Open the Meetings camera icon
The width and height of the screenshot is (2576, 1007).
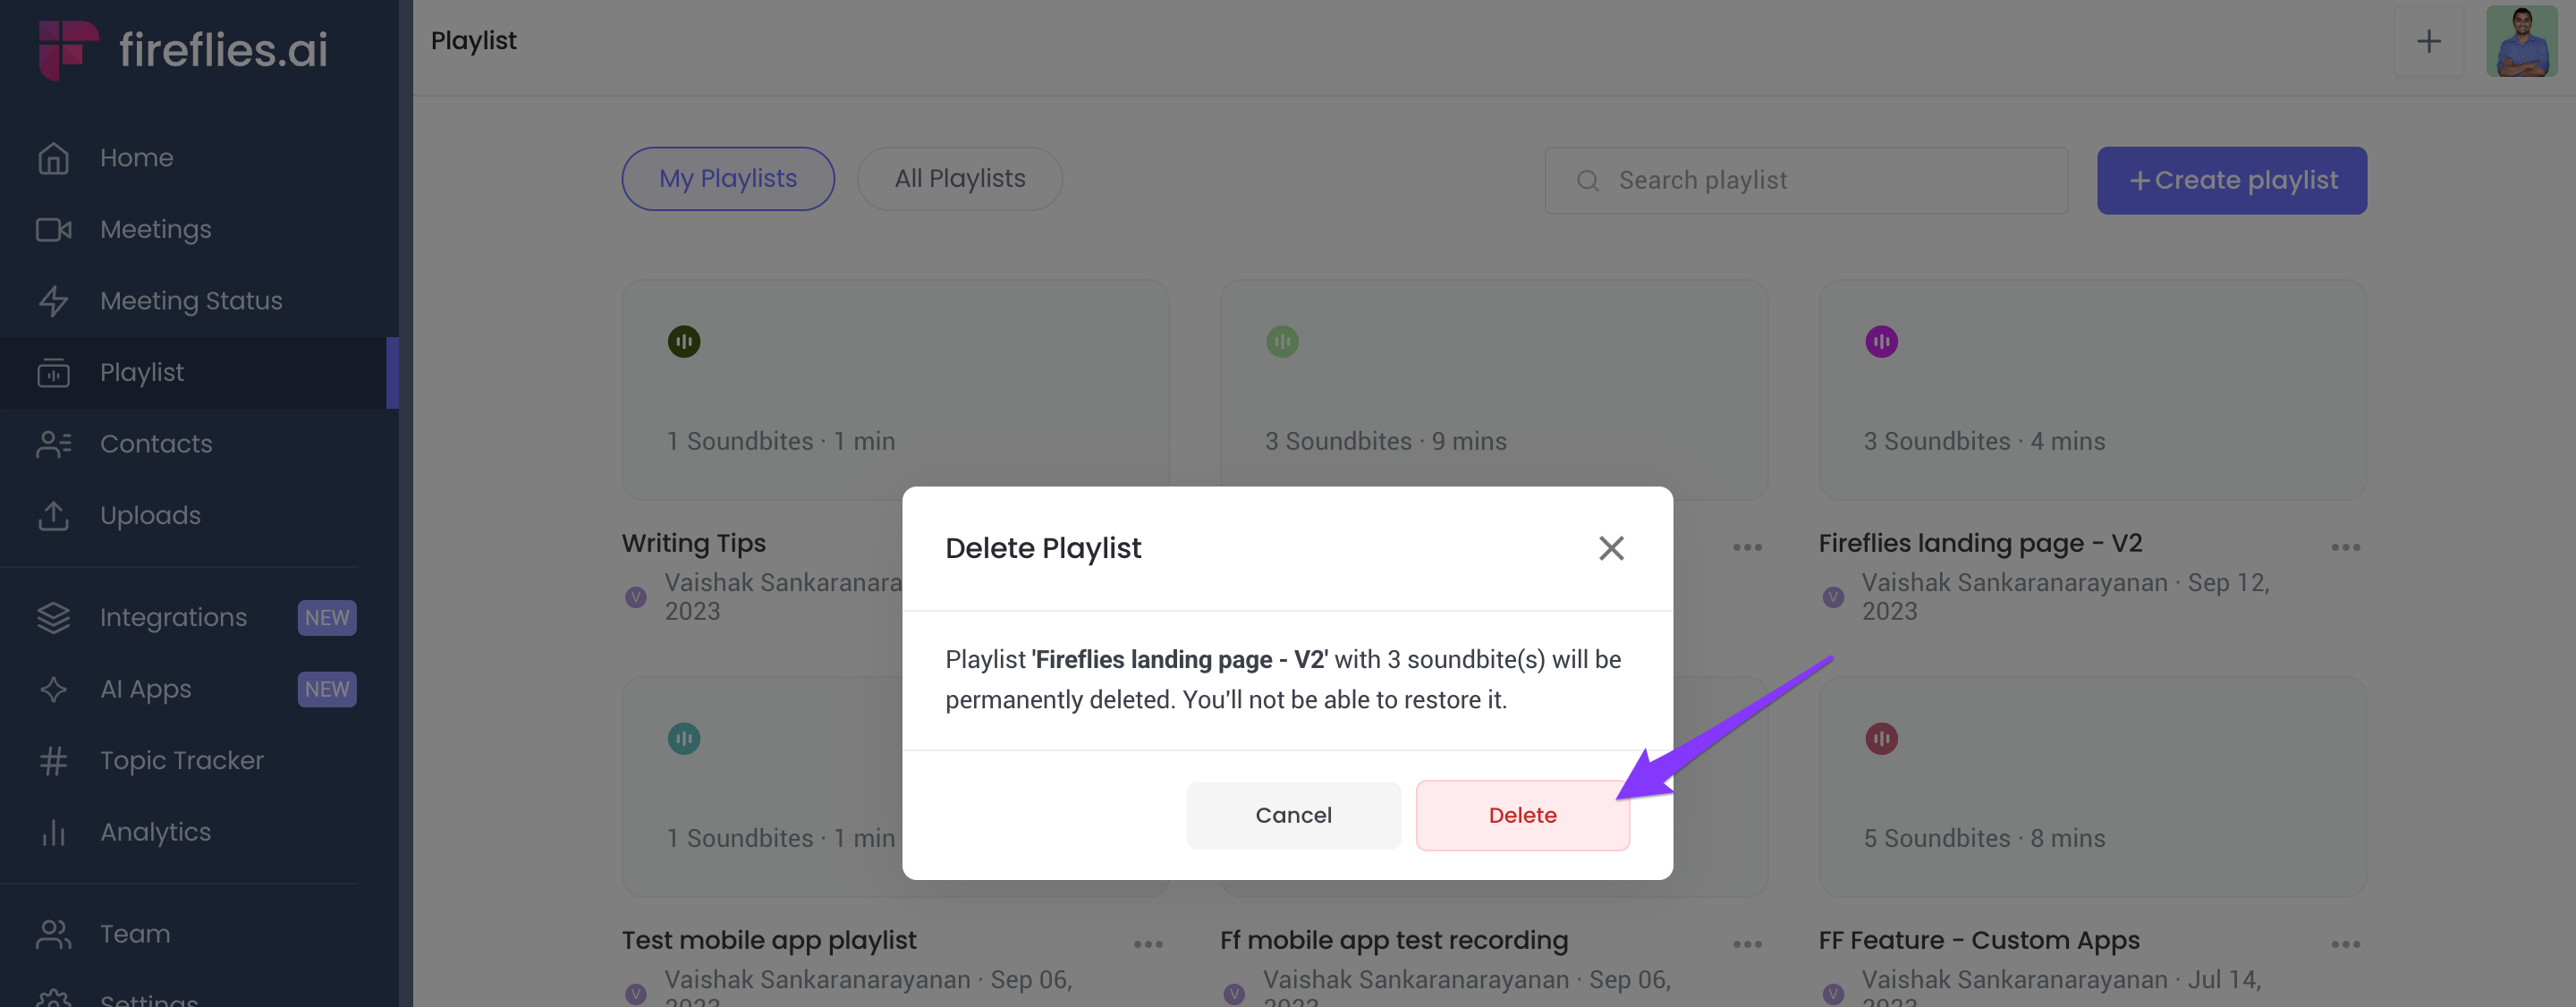pyautogui.click(x=53, y=230)
